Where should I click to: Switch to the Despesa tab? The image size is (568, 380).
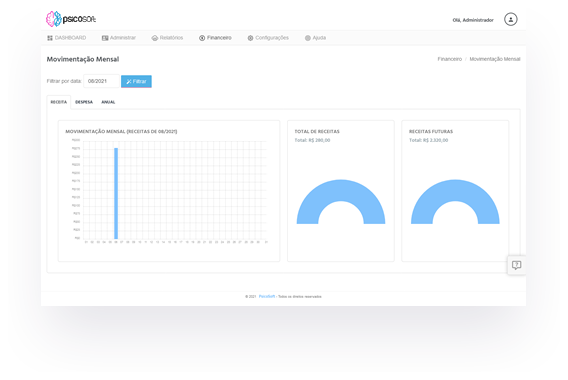coord(84,102)
